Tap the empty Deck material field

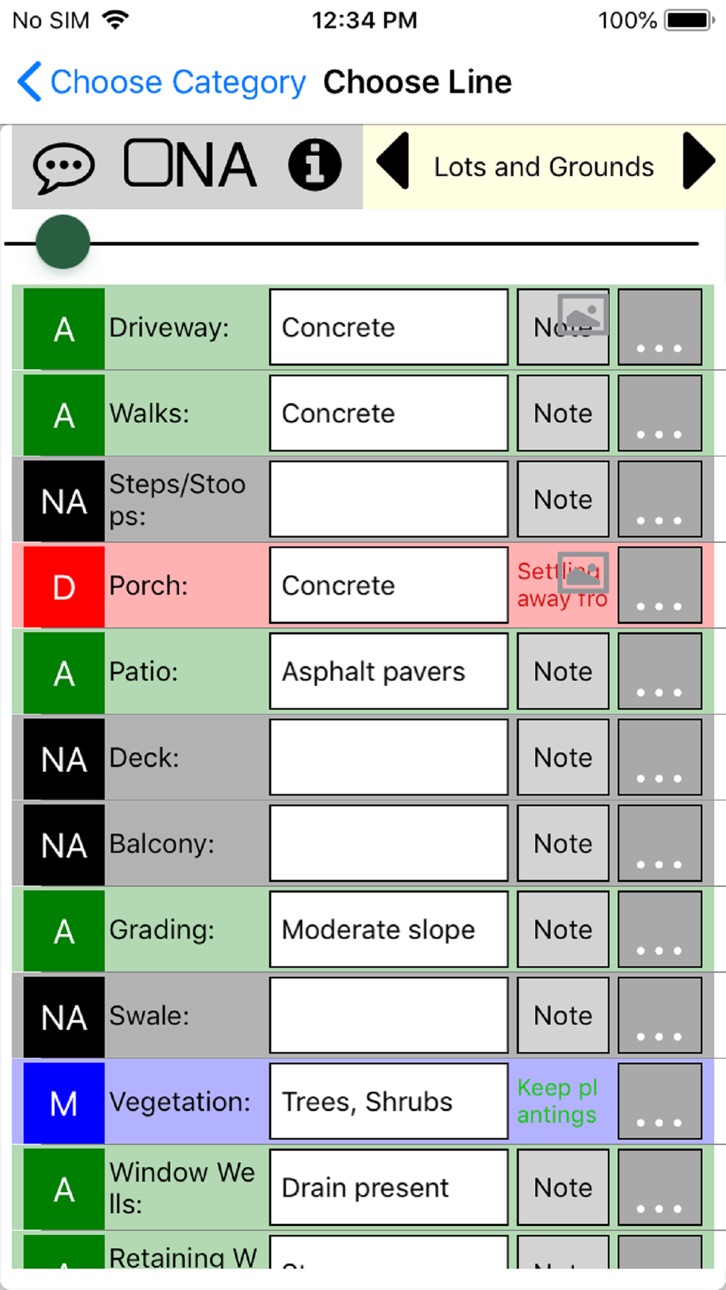pos(389,758)
